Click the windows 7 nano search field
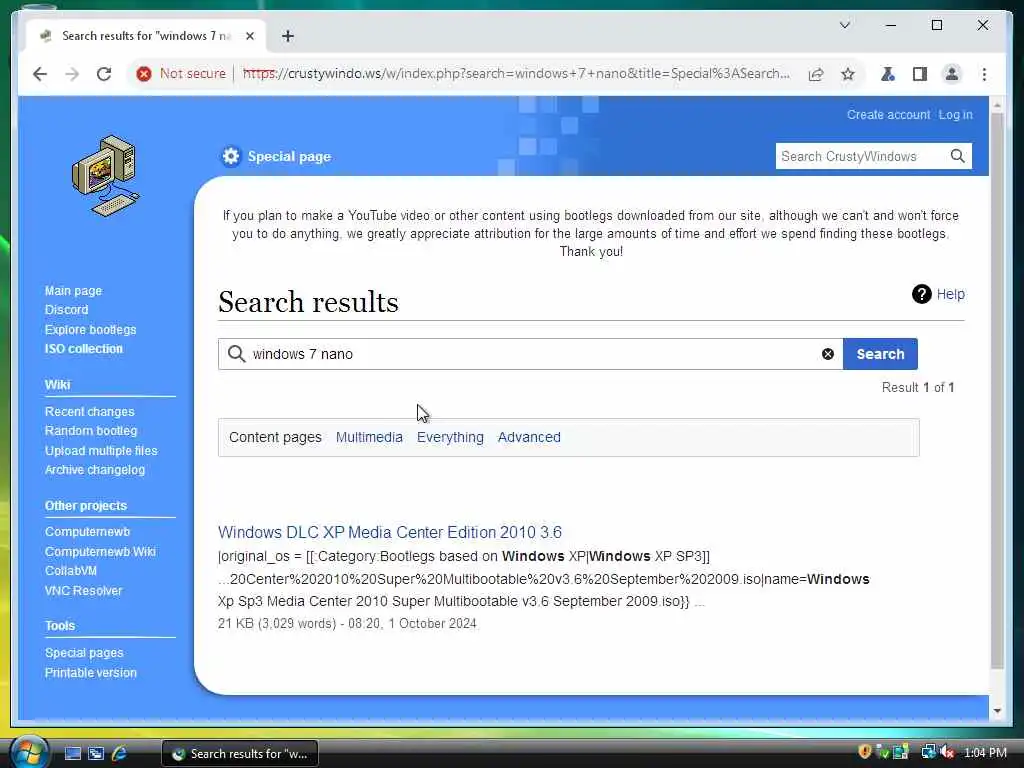 (530, 354)
